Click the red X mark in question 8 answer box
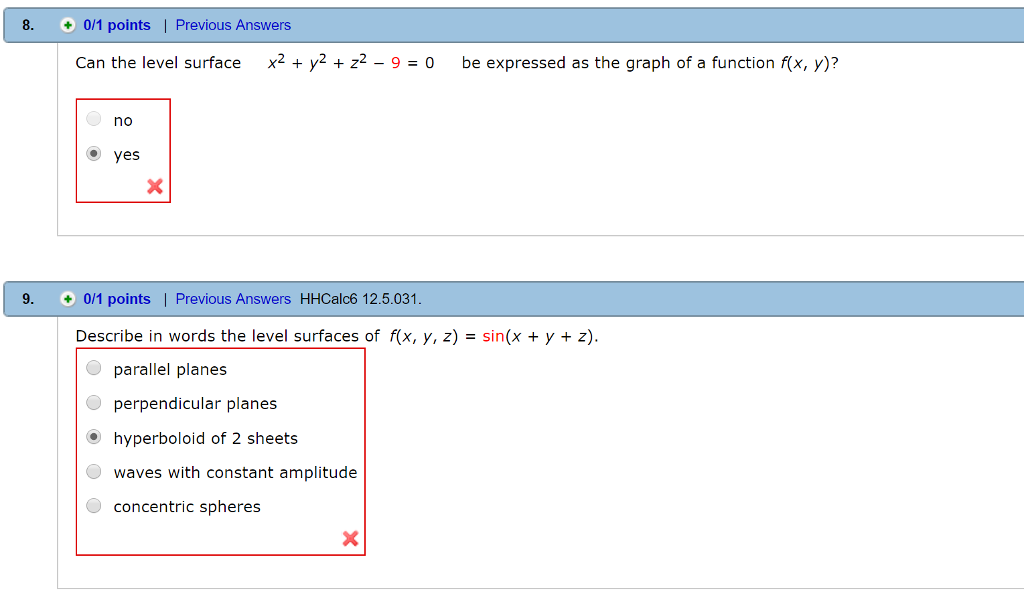Image resolution: width=1024 pixels, height=616 pixels. pos(155,186)
